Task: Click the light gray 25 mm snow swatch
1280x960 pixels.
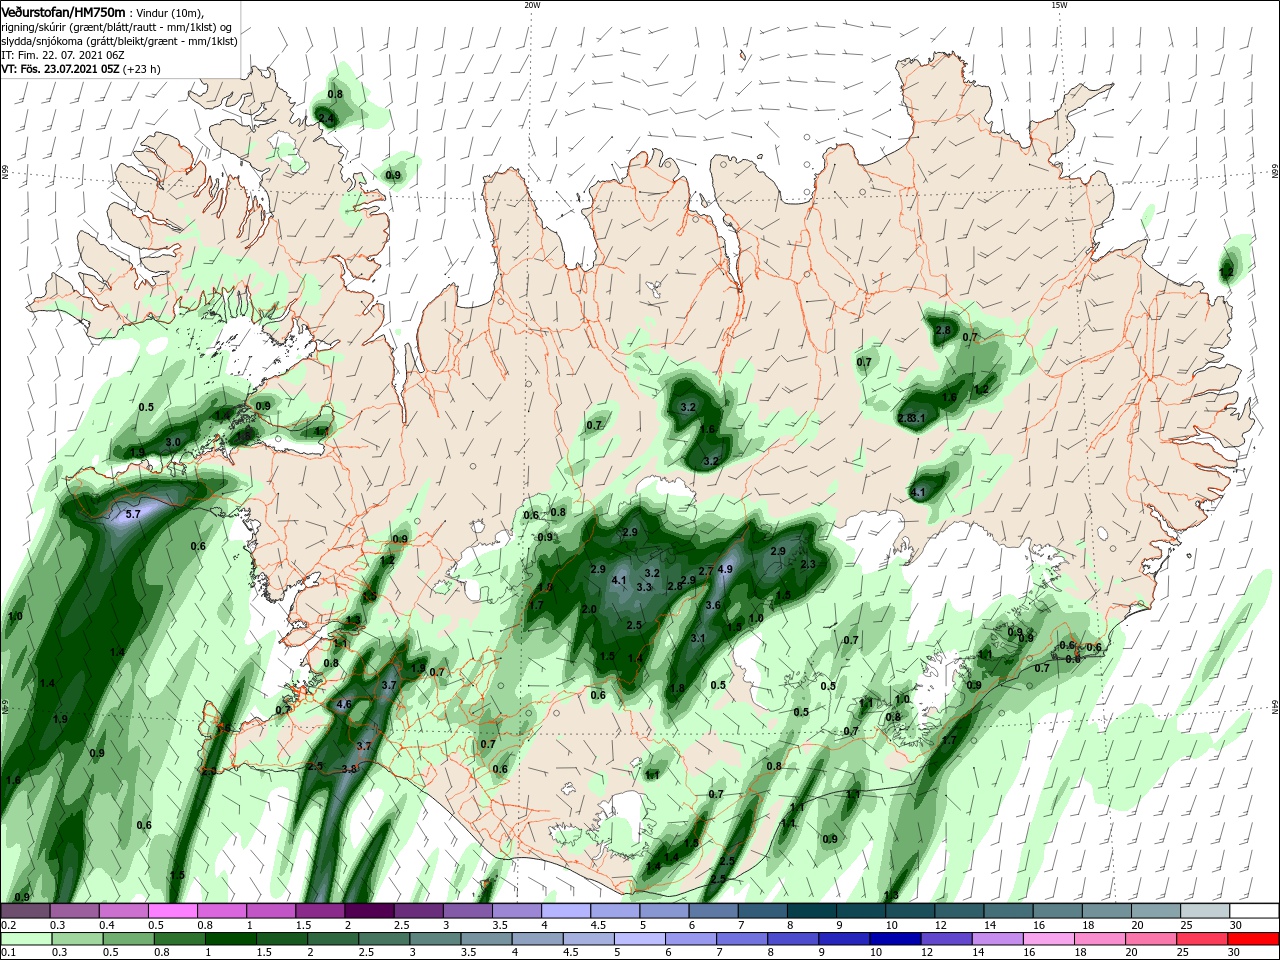Action: (1205, 911)
